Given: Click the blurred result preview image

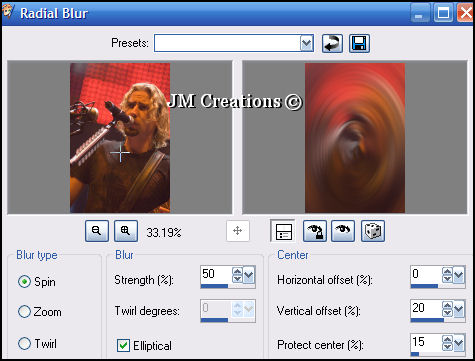Looking at the screenshot, I should [x=355, y=138].
